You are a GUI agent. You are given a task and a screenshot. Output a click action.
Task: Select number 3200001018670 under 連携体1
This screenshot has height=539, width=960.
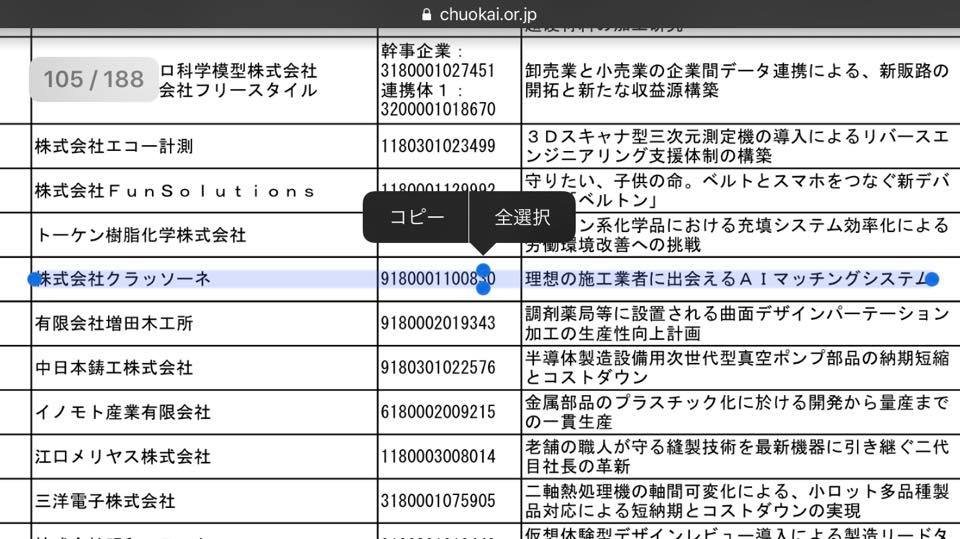tap(438, 110)
